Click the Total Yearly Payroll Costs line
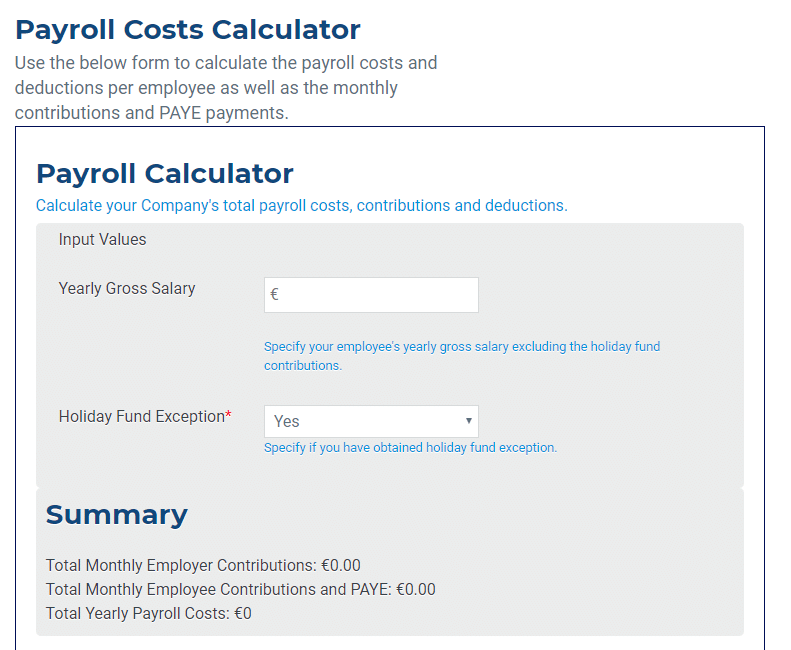This screenshot has width=791, height=650. (x=149, y=613)
